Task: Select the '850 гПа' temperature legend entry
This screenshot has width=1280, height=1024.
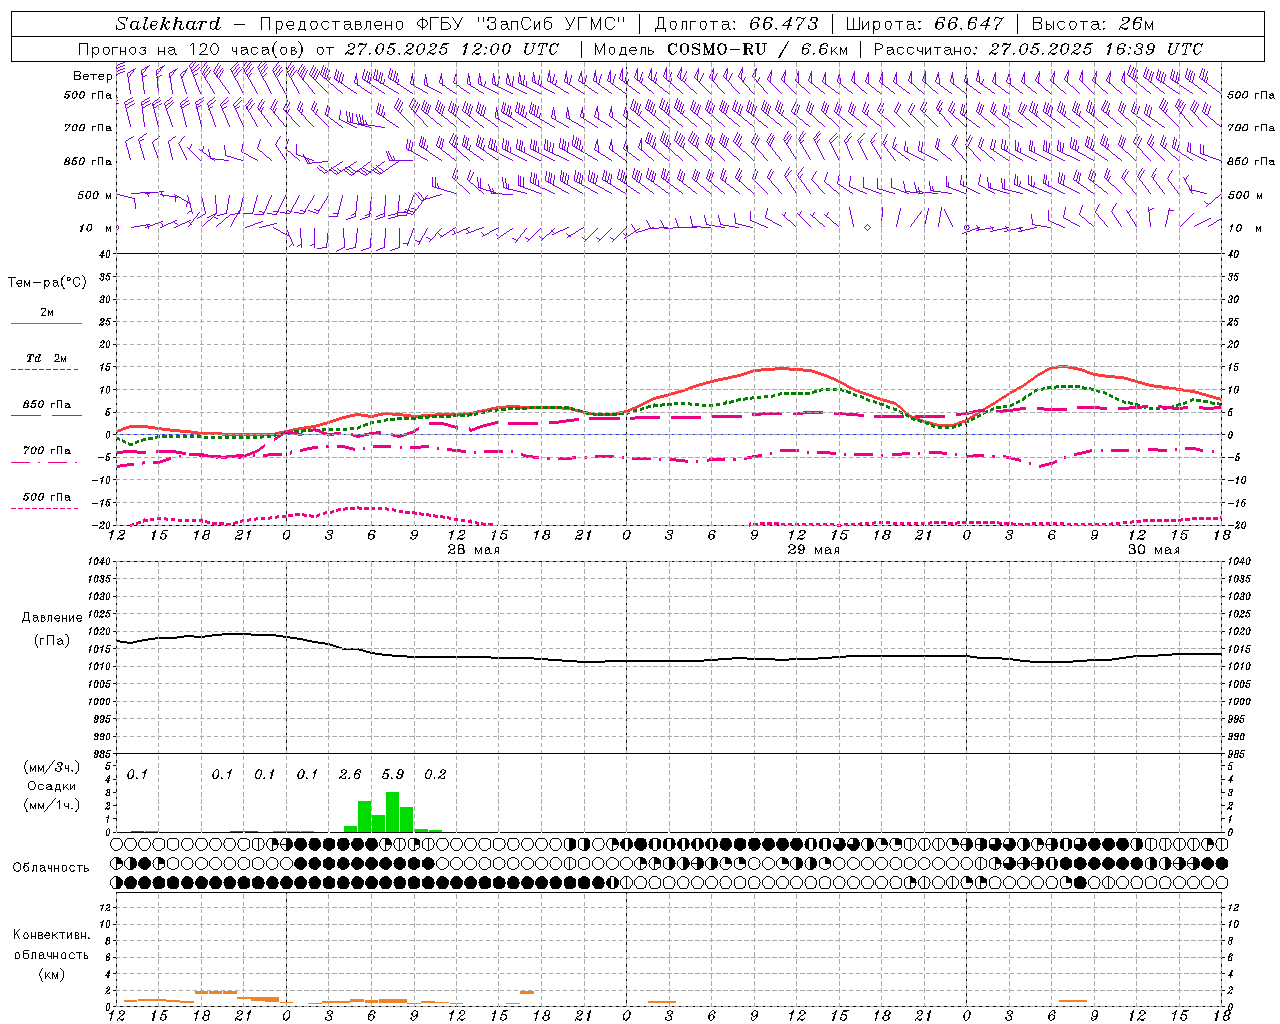Action: [x=47, y=405]
